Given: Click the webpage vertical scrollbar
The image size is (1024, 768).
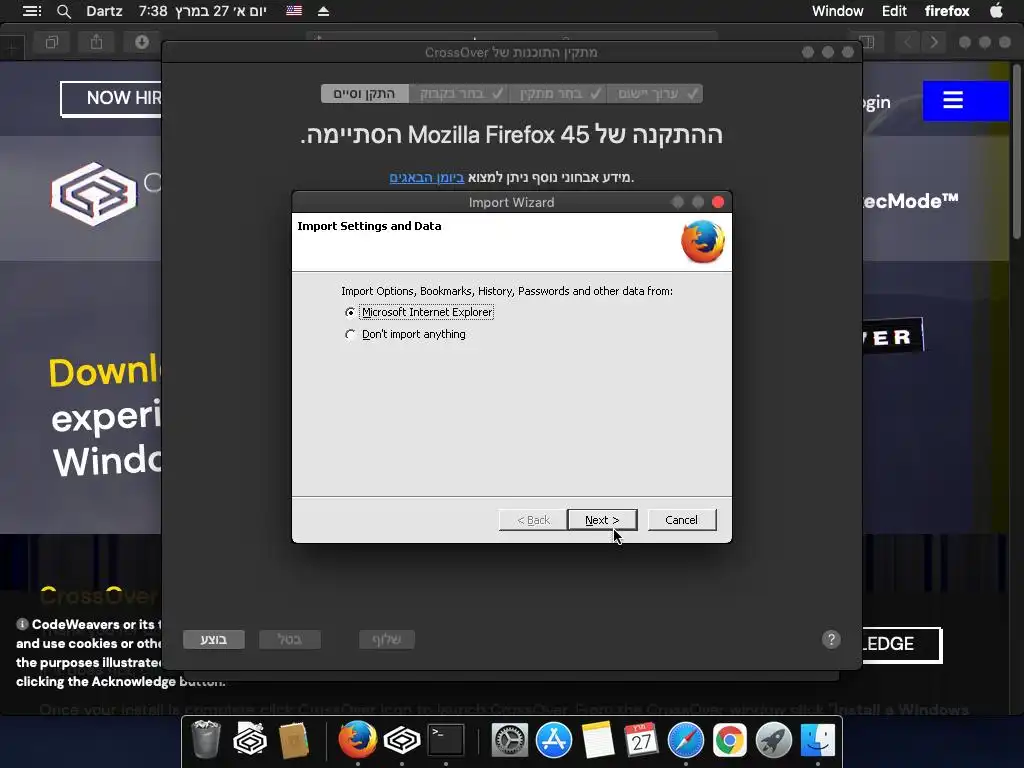Looking at the screenshot, I should pyautogui.click(x=1016, y=151).
